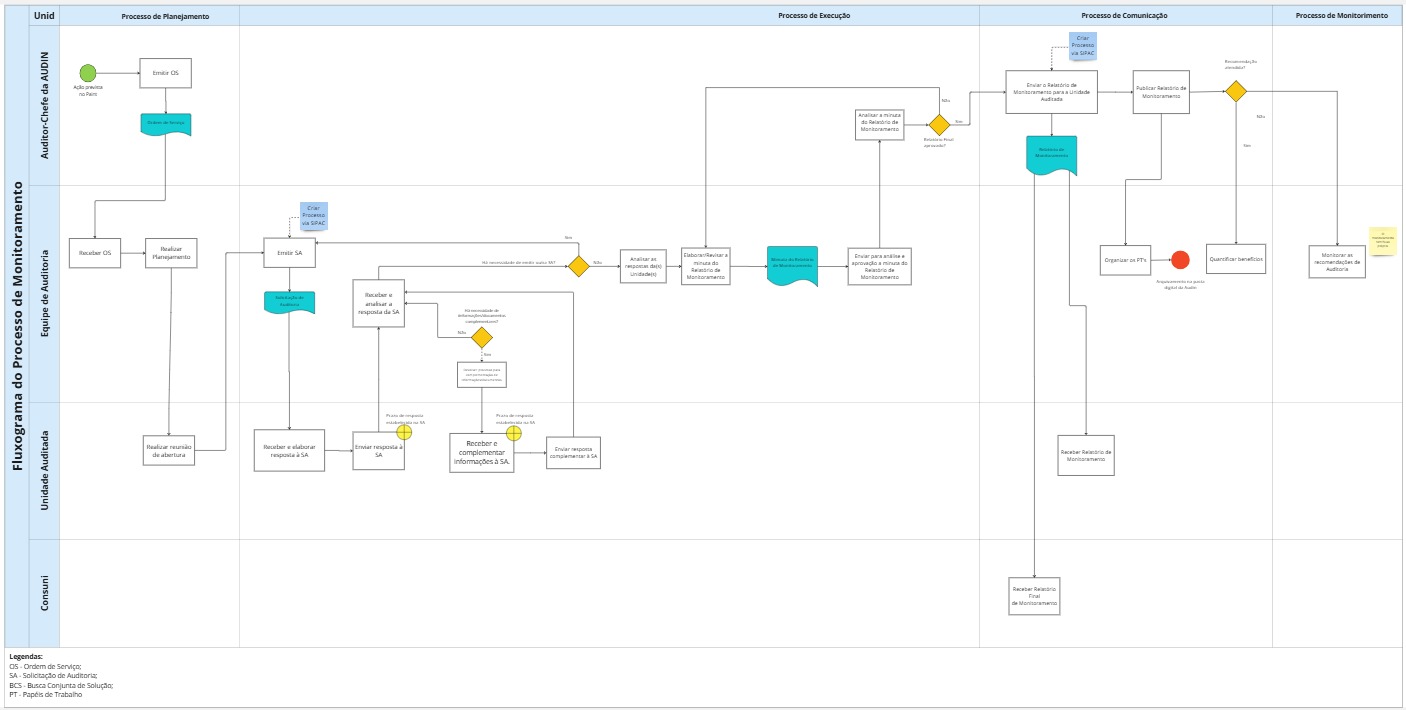Select the 'Recomendação atendida?' decision diamond
The height and width of the screenshot is (710, 1406).
pyautogui.click(x=1236, y=91)
